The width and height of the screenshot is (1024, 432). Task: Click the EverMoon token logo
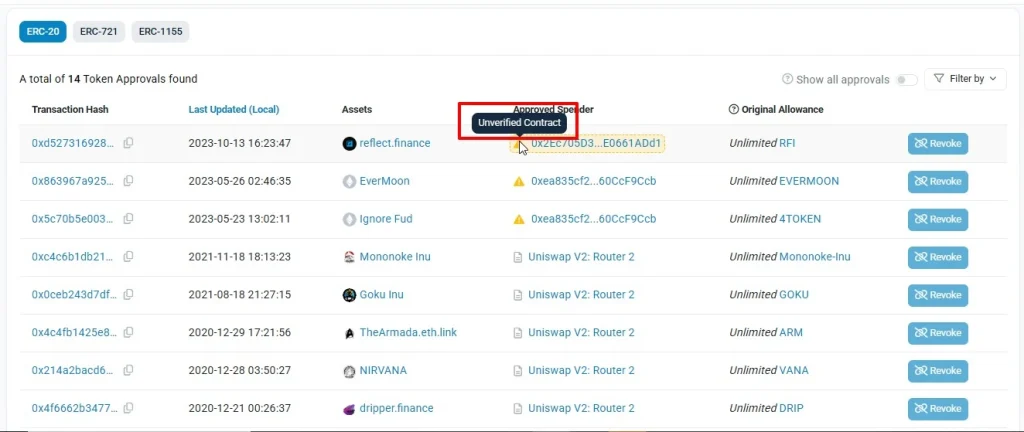pyautogui.click(x=349, y=181)
